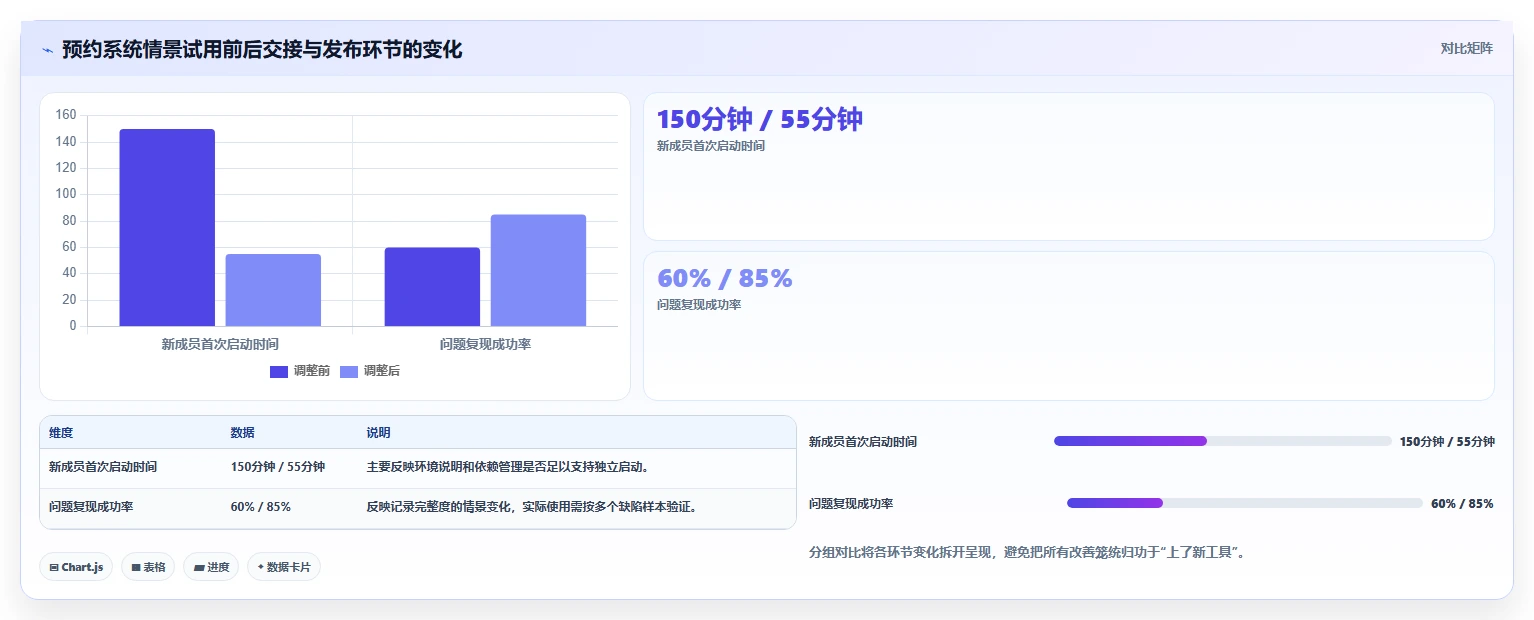This screenshot has height=620, width=1534.
Task: Click the lightning icon beside the page title
Action: tap(47, 50)
